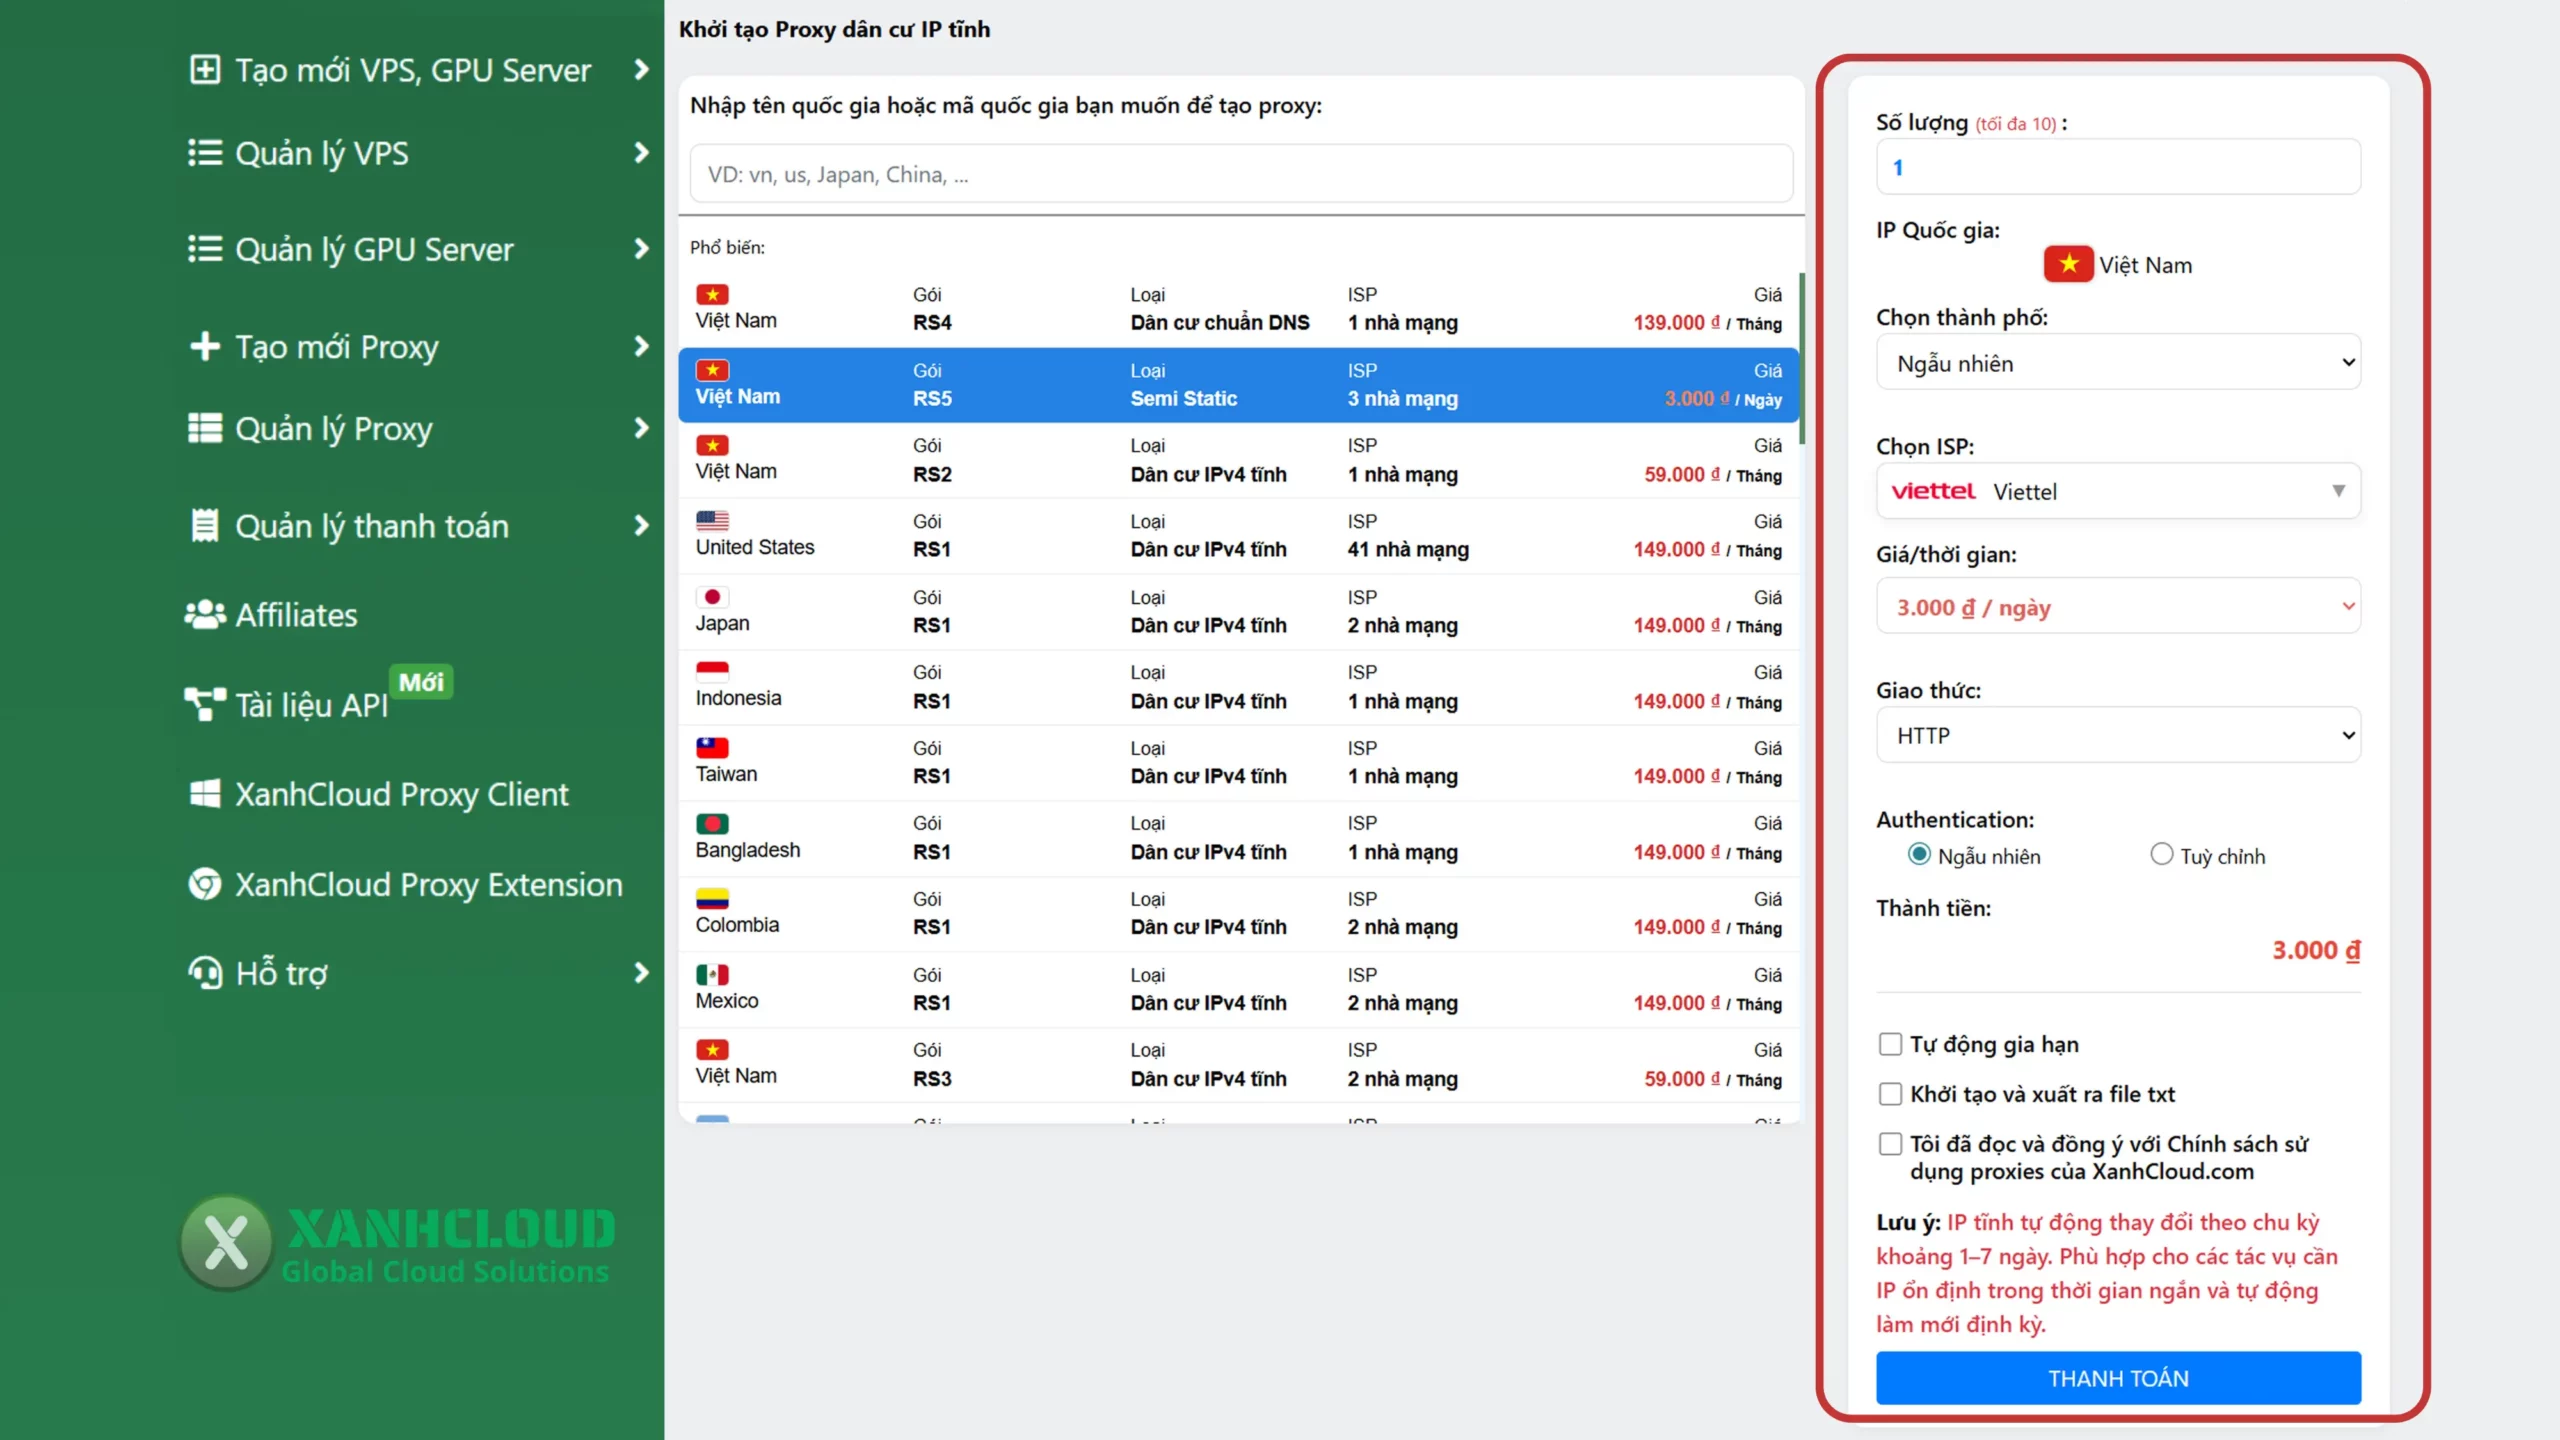Open the Chọn thành phố dropdown

(x=2118, y=363)
